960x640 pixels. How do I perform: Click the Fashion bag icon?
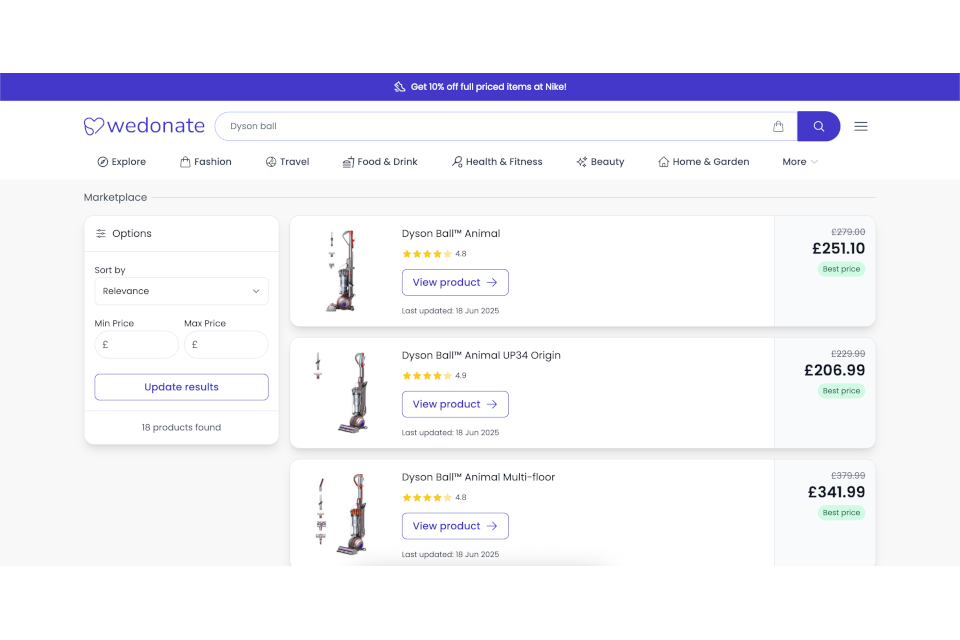pyautogui.click(x=185, y=162)
